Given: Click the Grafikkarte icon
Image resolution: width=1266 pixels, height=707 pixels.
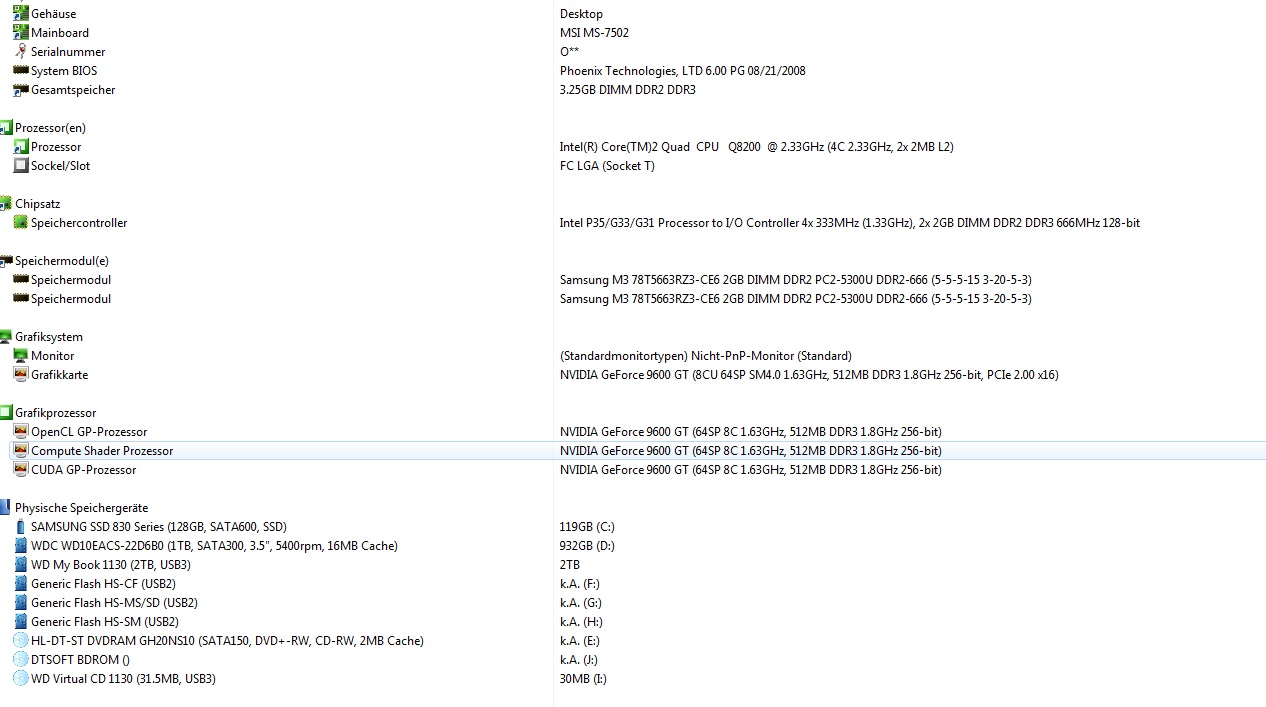Looking at the screenshot, I should pos(21,375).
